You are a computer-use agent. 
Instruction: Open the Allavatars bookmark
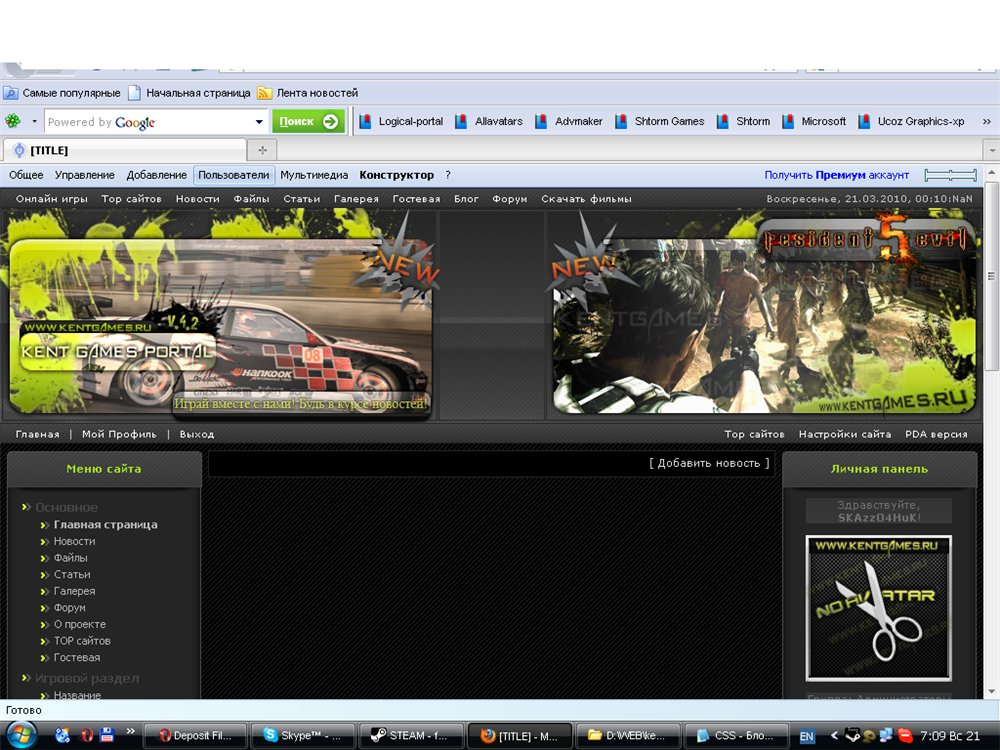[489, 121]
